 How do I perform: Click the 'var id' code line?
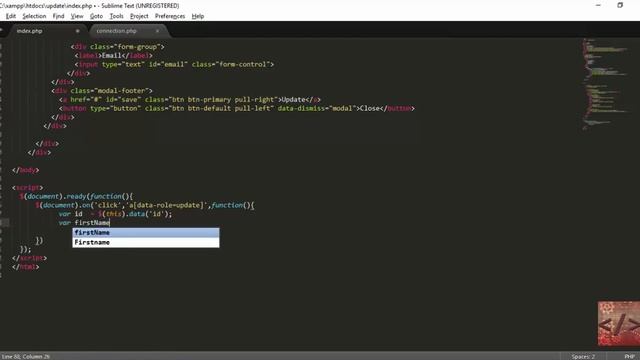pos(116,214)
